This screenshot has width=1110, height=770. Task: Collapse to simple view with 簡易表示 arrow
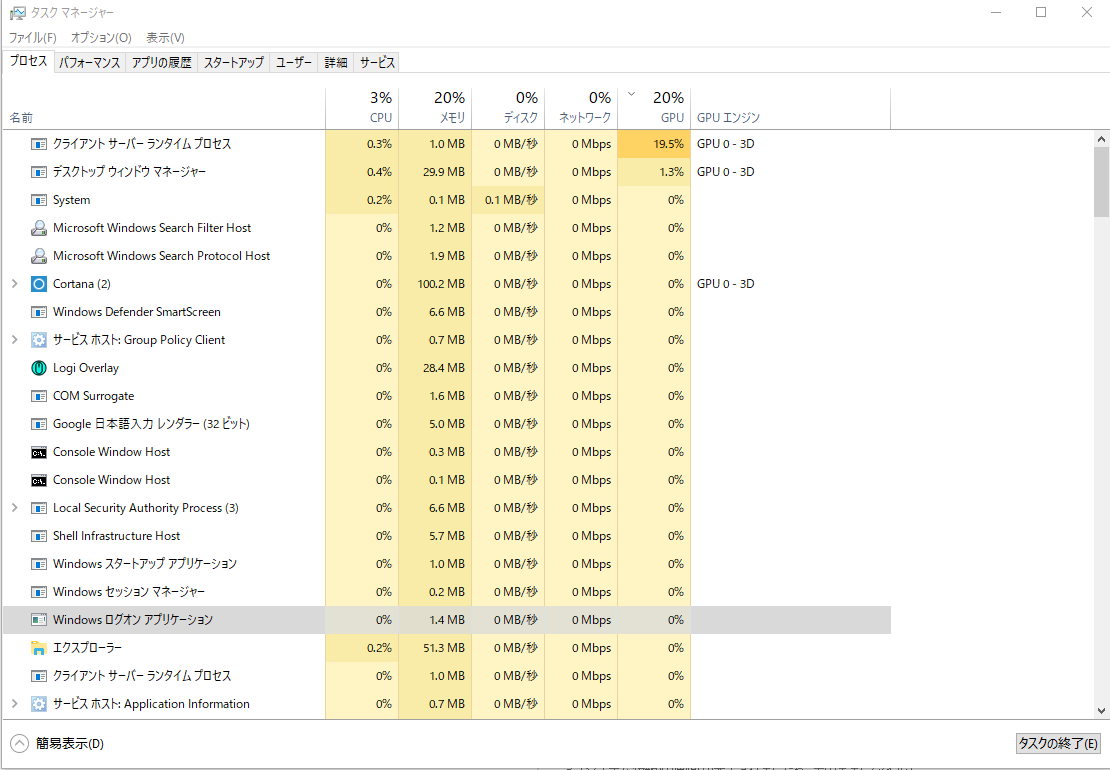click(19, 743)
